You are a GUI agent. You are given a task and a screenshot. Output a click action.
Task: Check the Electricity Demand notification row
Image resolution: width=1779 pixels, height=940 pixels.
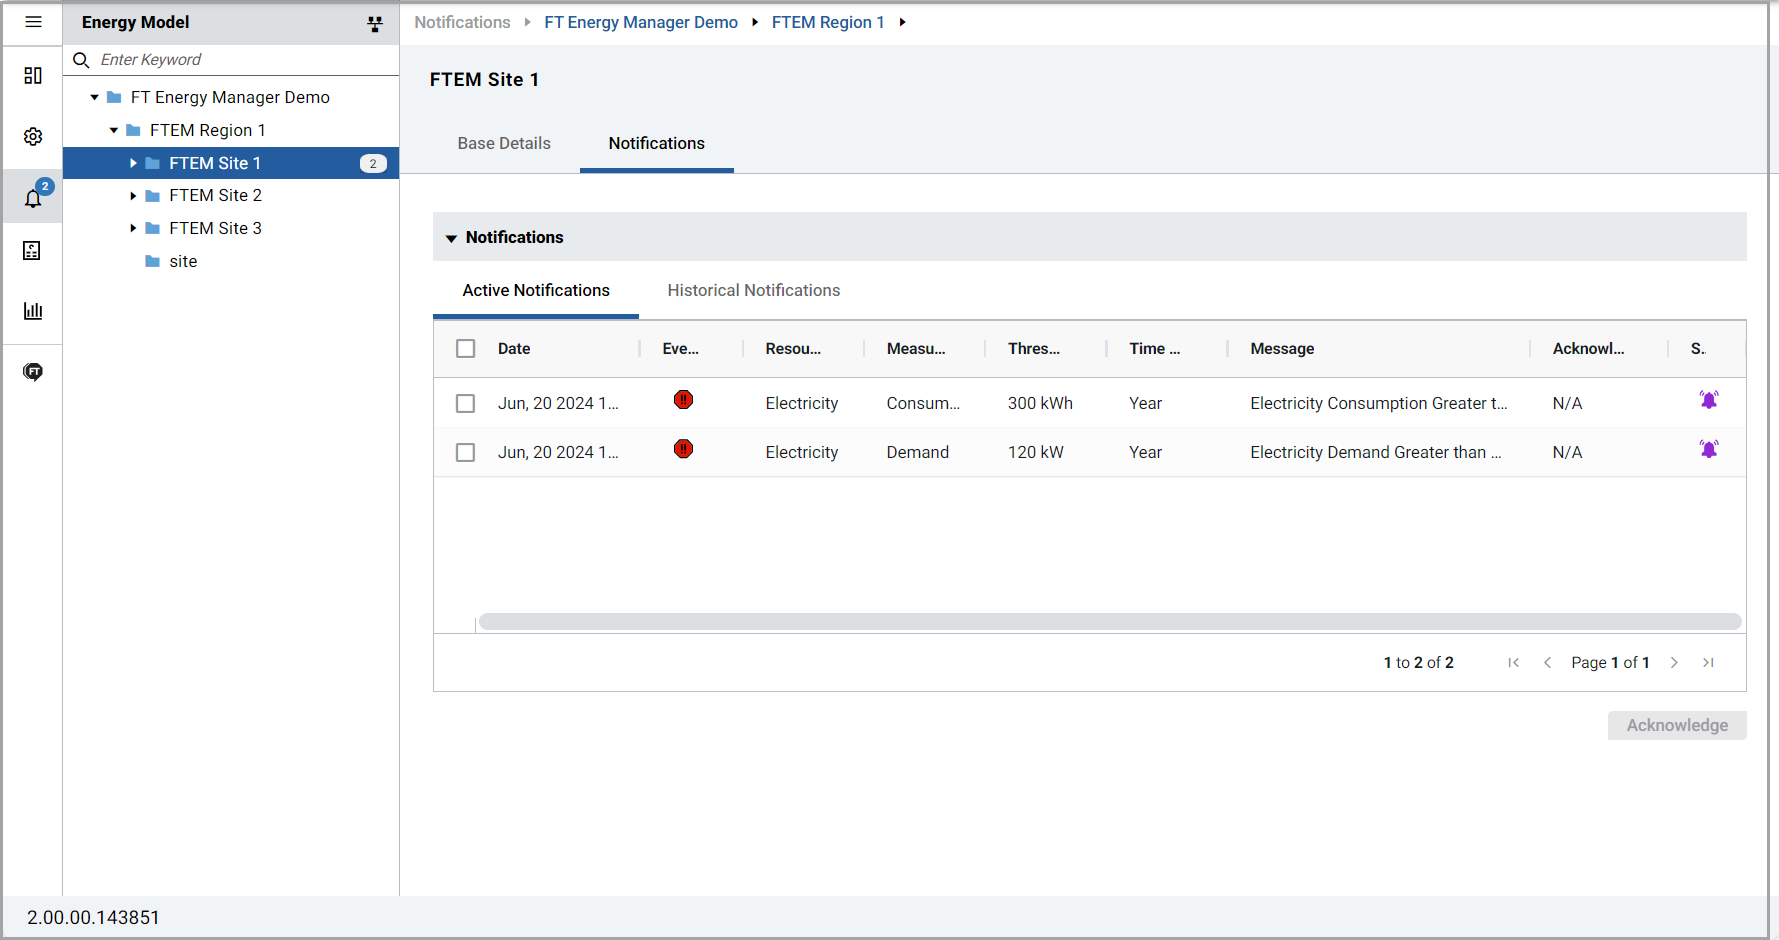[x=465, y=452]
